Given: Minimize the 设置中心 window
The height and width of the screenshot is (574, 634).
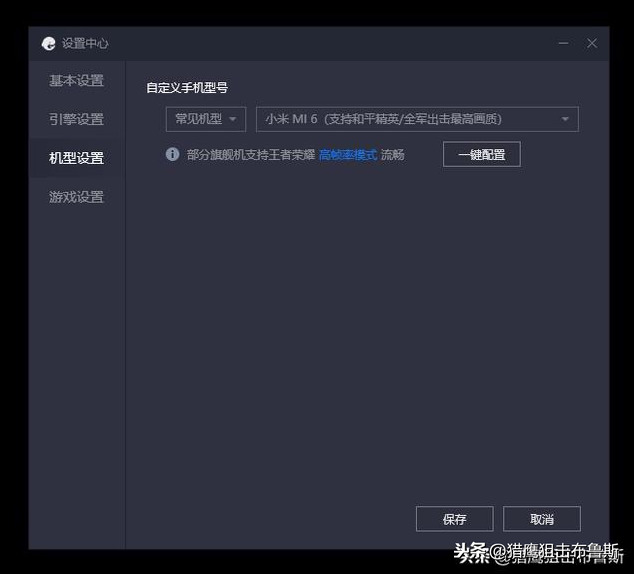Looking at the screenshot, I should [564, 43].
